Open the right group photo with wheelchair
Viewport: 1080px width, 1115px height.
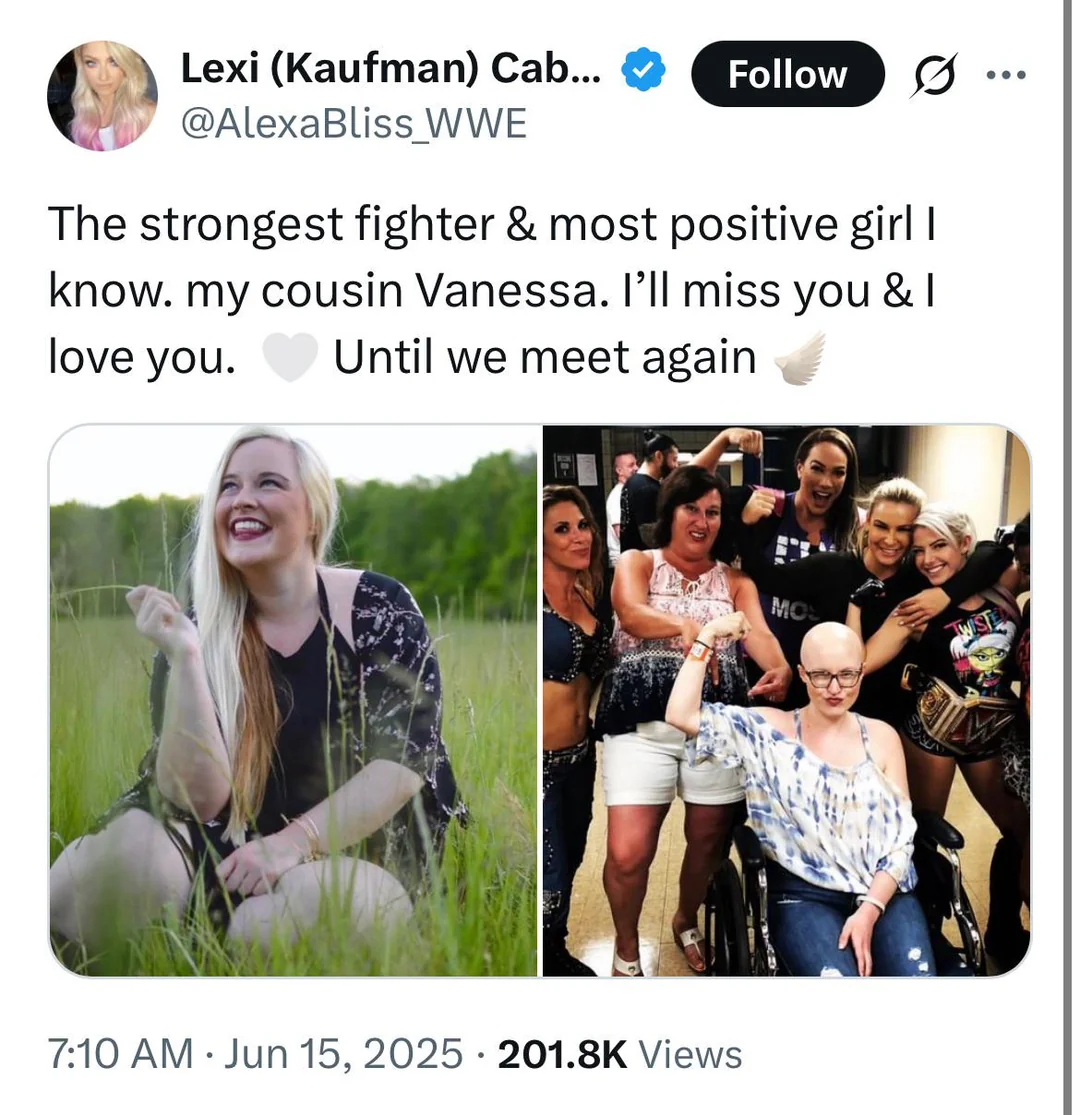point(786,700)
